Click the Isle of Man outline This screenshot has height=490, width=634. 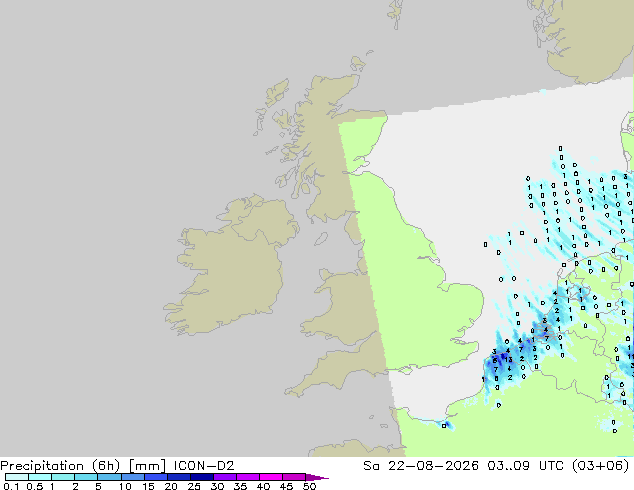click(x=321, y=239)
